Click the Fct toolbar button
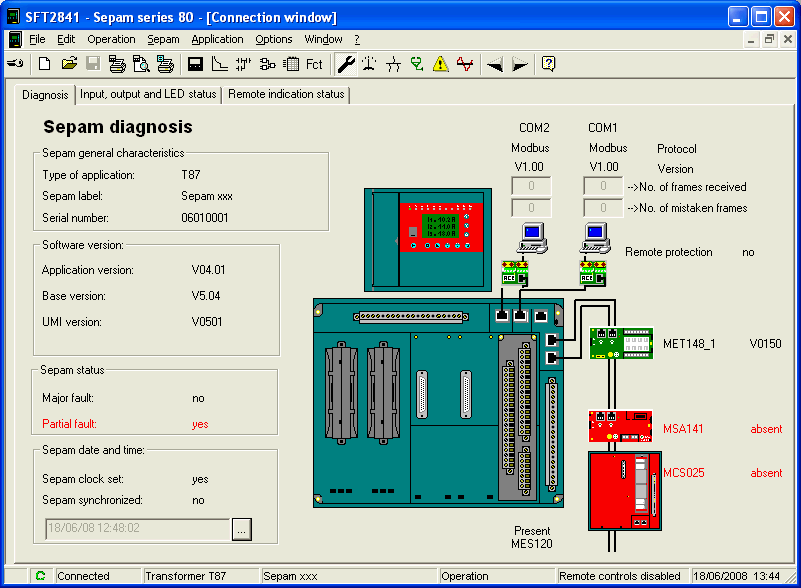The height and width of the screenshot is (588, 801). pyautogui.click(x=314, y=64)
